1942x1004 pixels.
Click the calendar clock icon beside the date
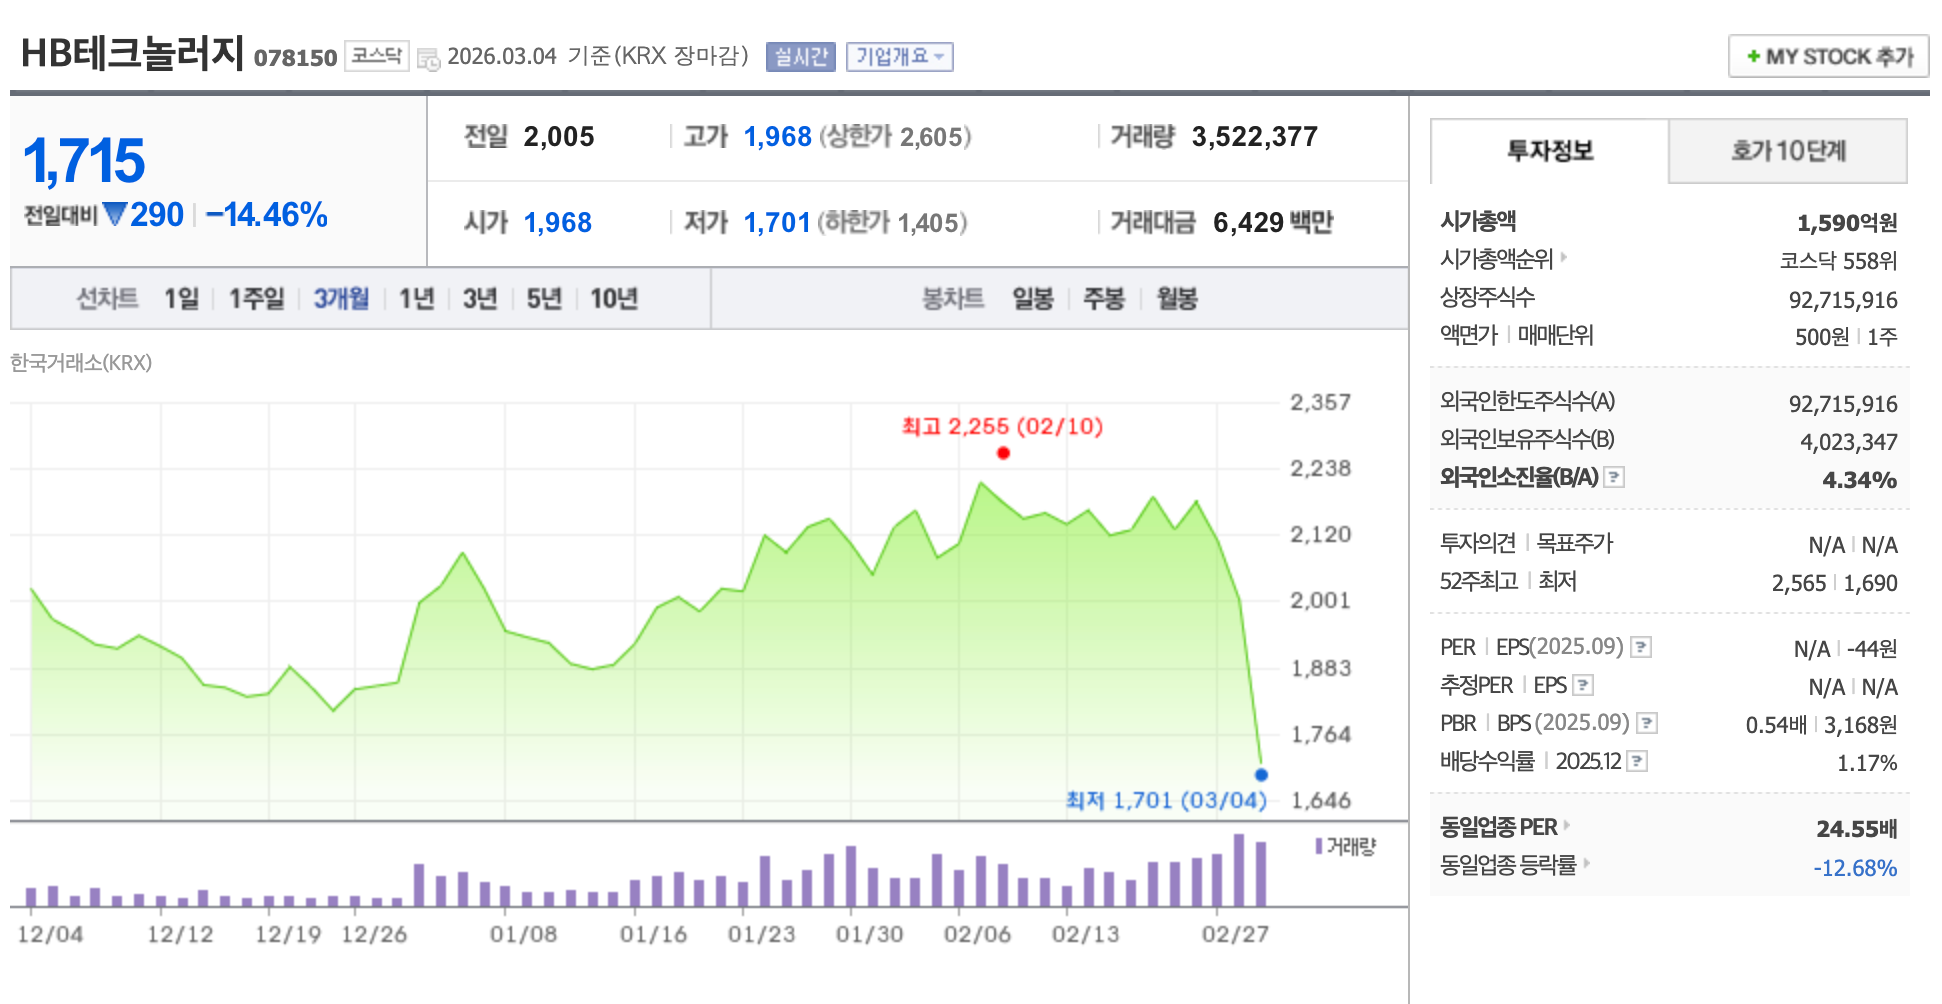pos(428,59)
